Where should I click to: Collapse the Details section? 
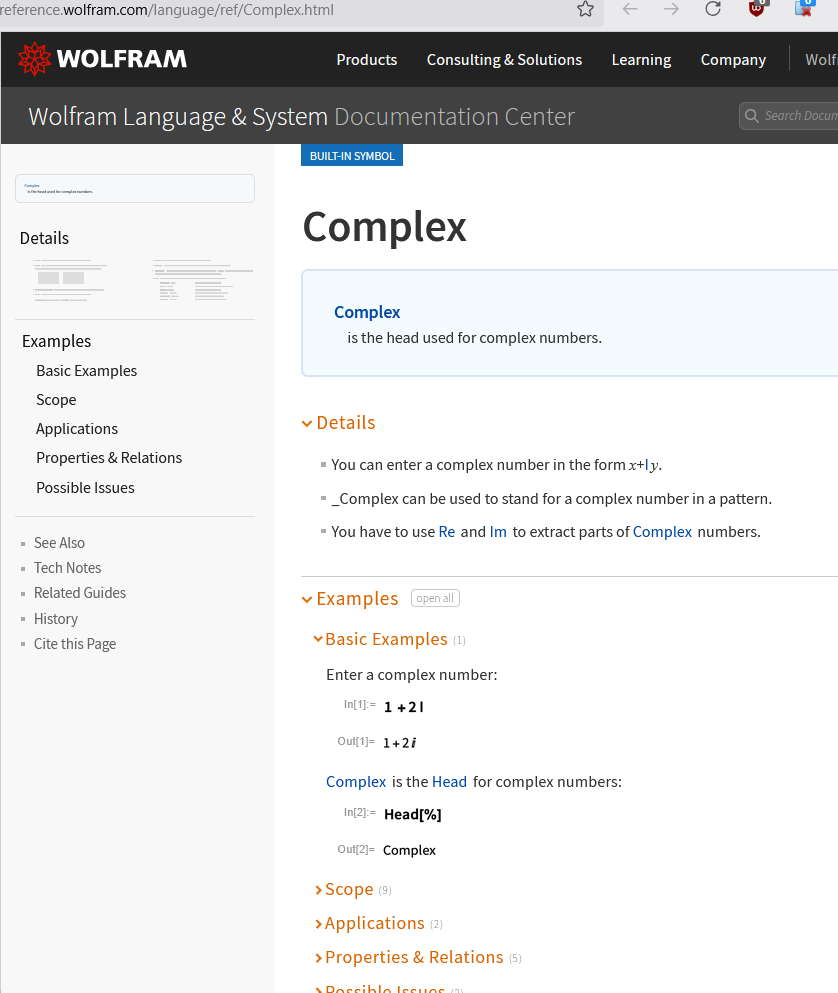308,423
